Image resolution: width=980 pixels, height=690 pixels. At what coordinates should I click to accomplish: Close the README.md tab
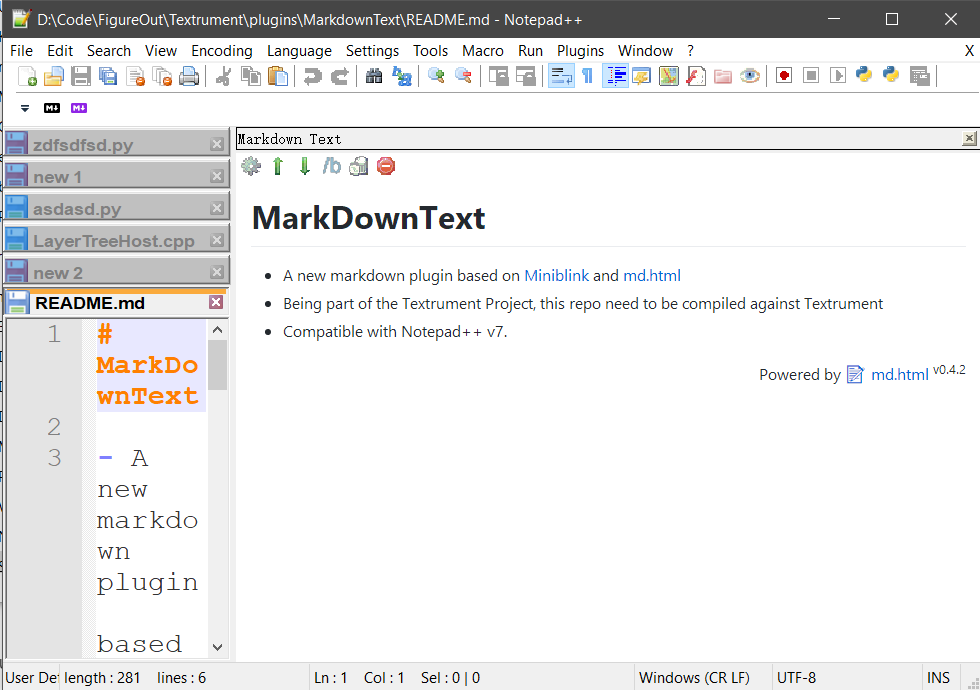coord(216,302)
